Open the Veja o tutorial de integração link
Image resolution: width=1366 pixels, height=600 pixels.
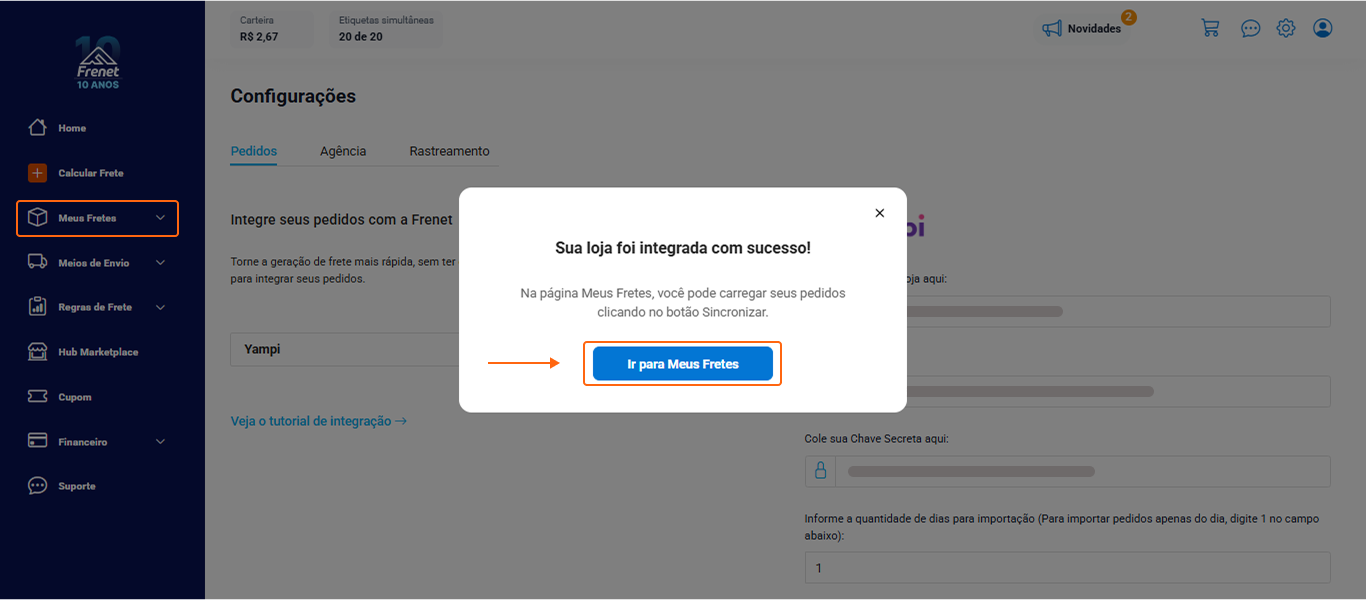pos(318,421)
